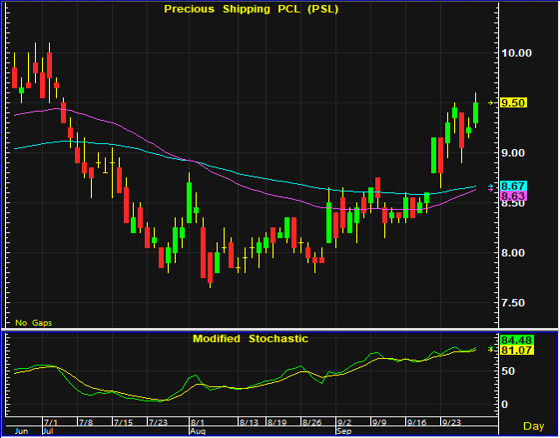The width and height of the screenshot is (560, 438).
Task: Click the white divider between price and stochastic panes
Action: pos(280,329)
